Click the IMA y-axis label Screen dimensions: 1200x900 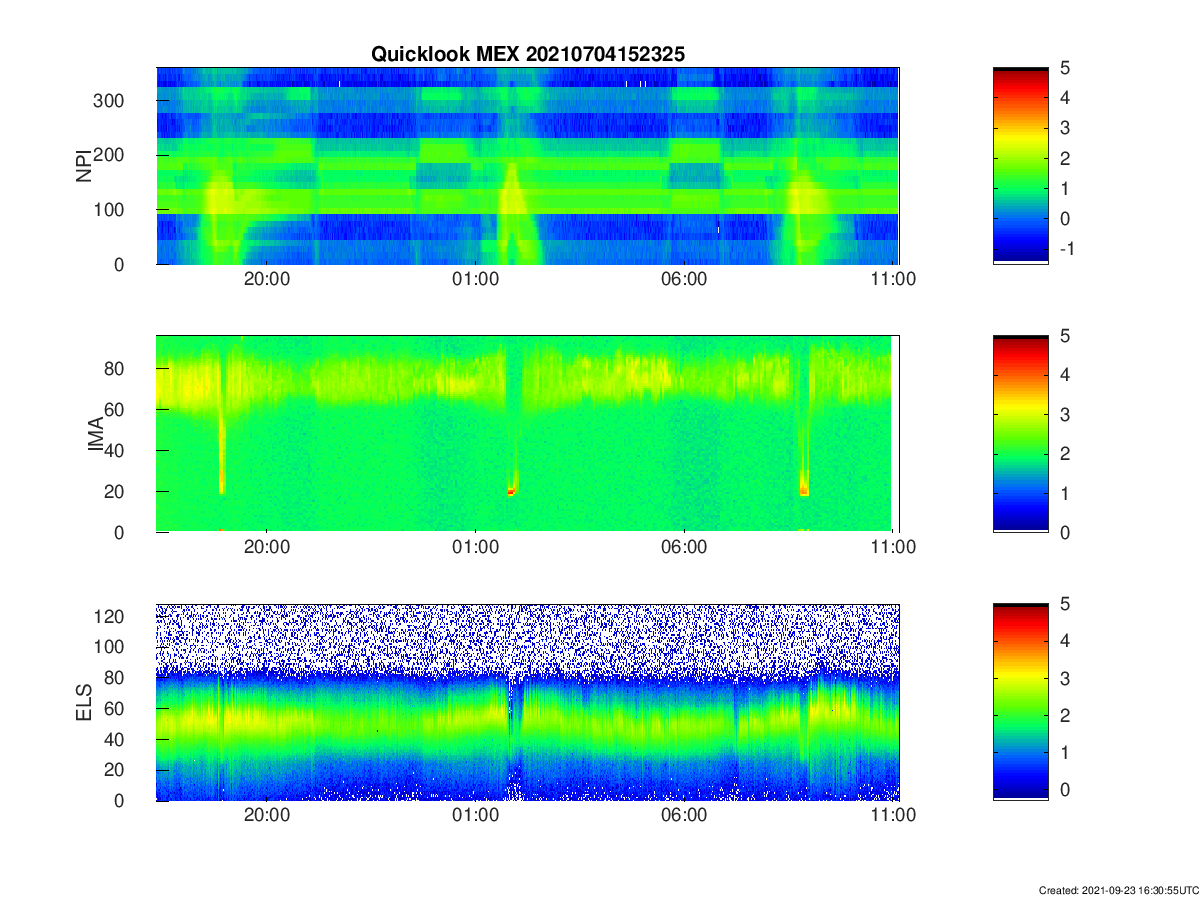[x=97, y=434]
